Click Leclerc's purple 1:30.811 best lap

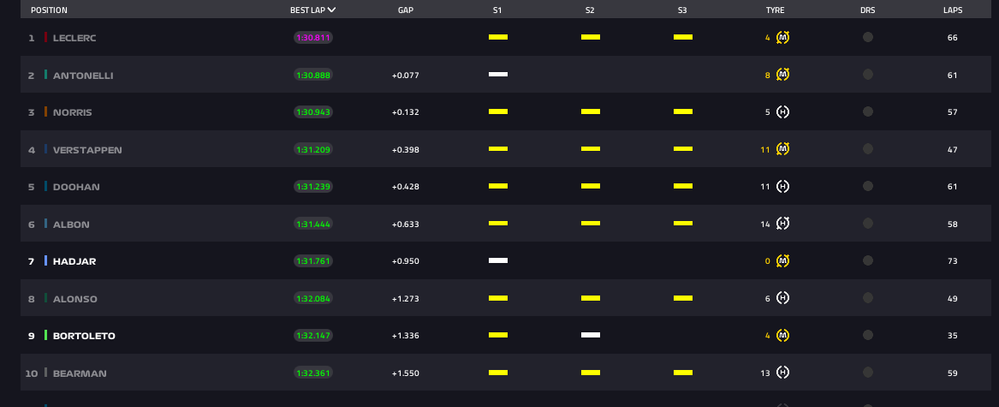[313, 38]
